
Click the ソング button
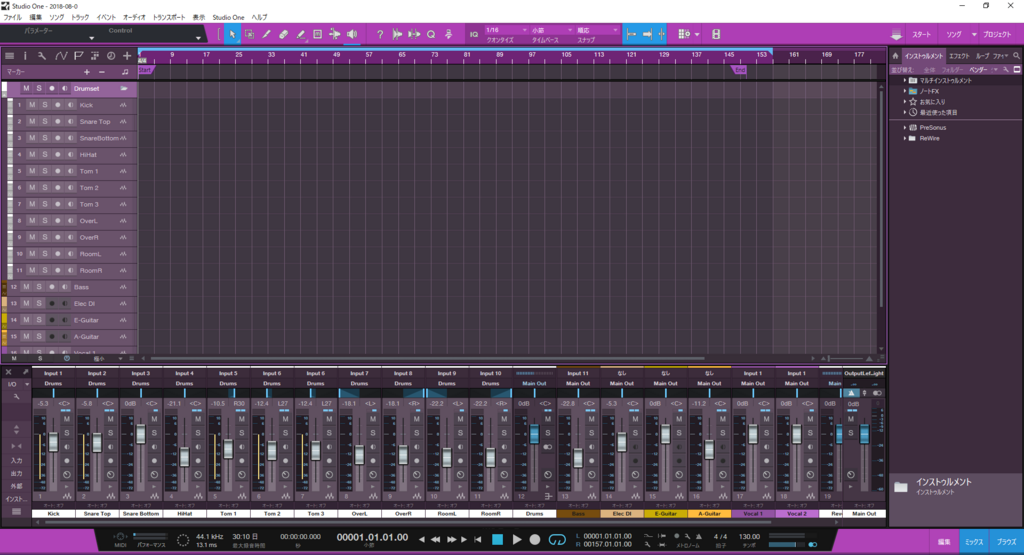click(953, 35)
